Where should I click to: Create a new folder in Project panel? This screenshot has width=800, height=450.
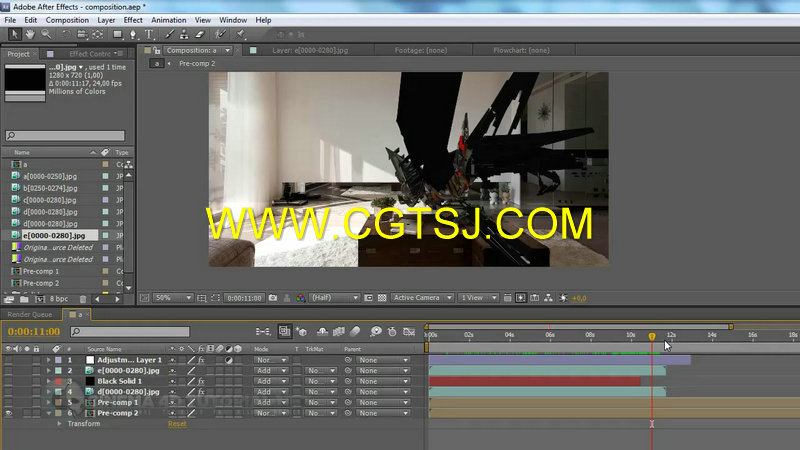(x=24, y=299)
